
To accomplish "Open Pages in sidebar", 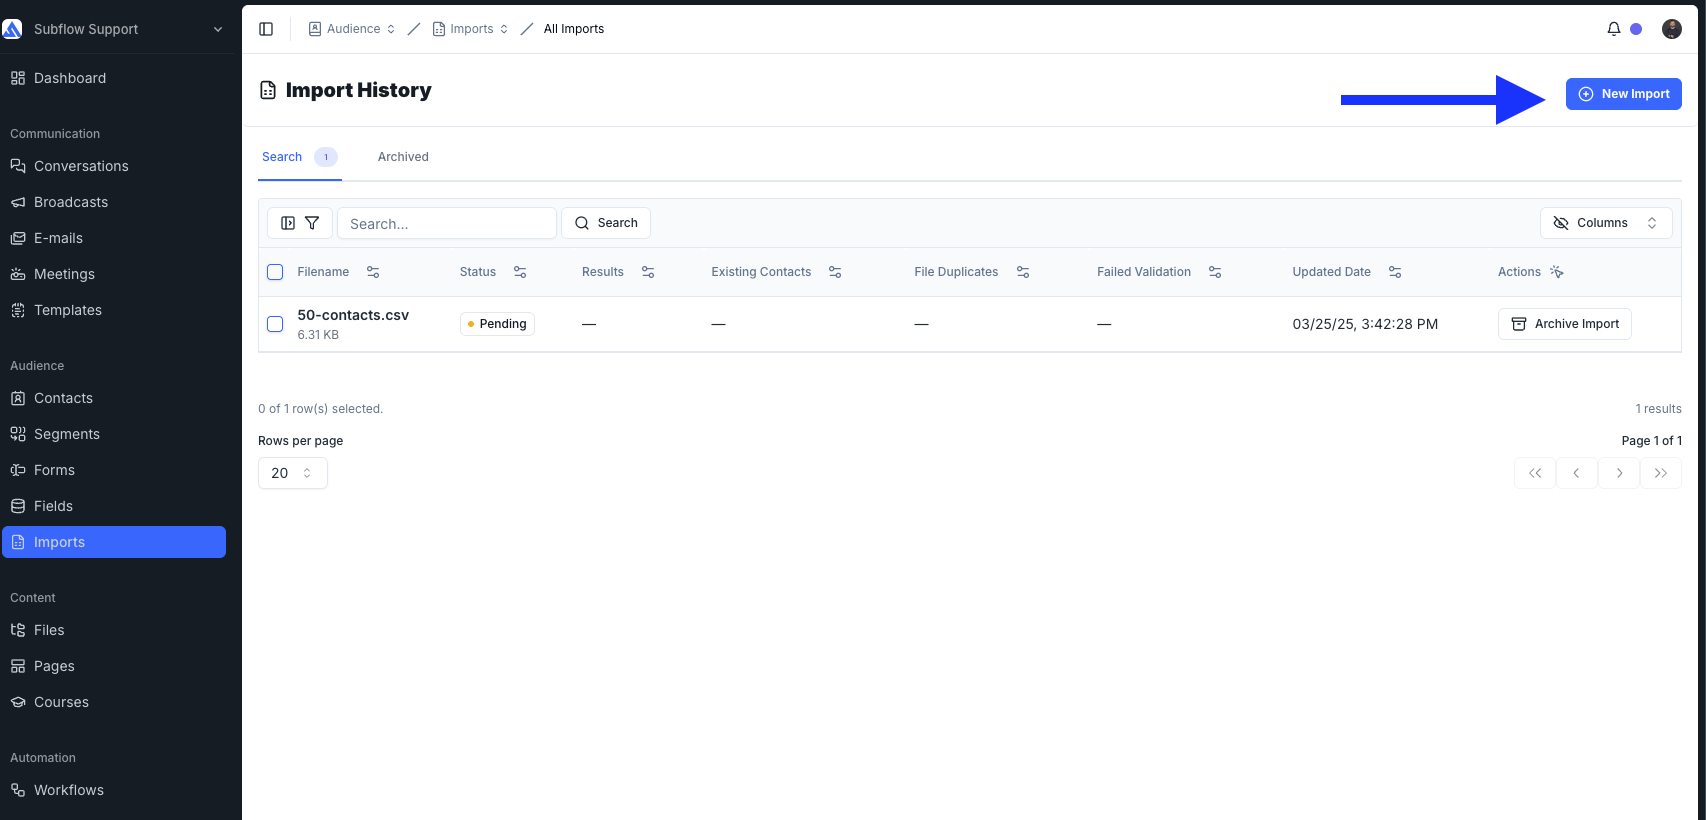I will pos(114,666).
